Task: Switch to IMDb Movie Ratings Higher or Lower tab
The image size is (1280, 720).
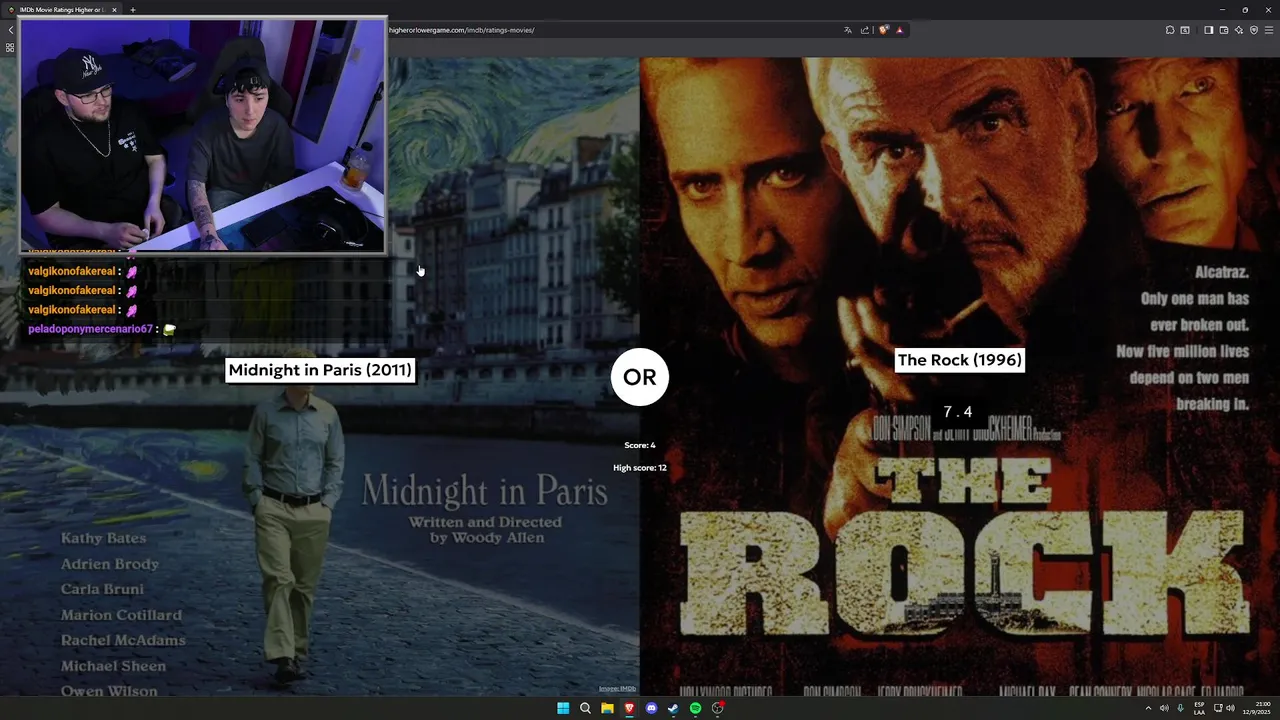Action: [x=62, y=10]
